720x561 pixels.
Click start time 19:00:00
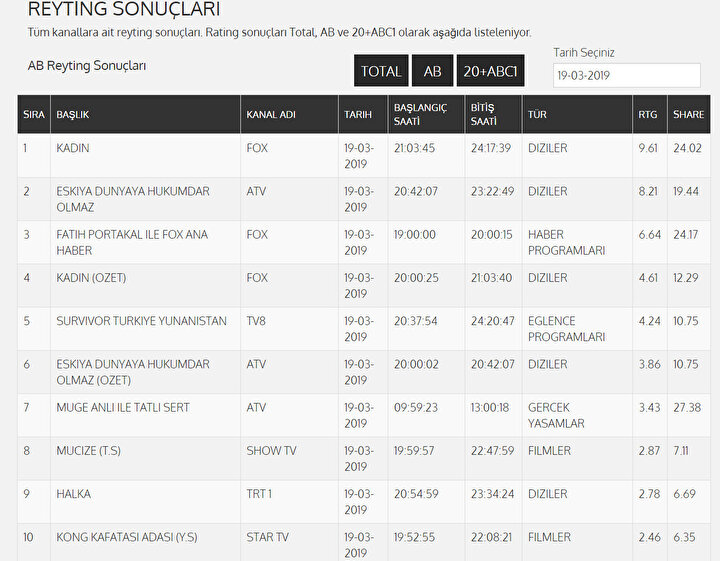click(x=415, y=235)
